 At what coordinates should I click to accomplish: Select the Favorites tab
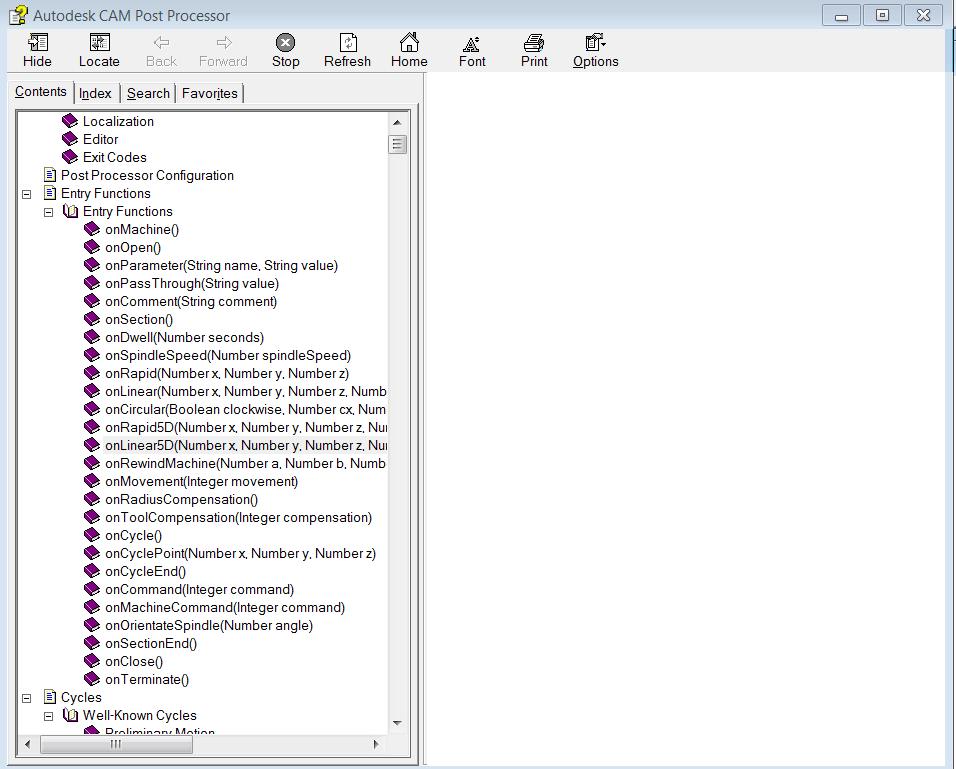[209, 92]
